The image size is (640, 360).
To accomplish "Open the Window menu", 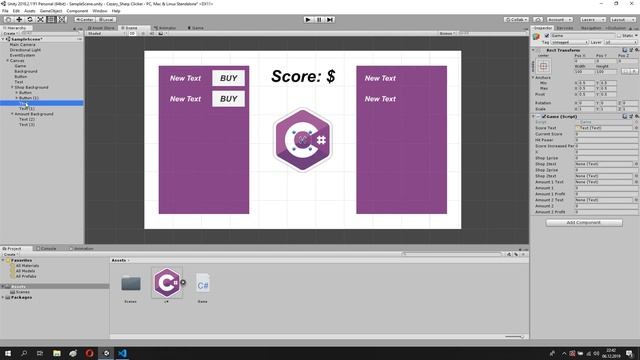I will 100,11.
